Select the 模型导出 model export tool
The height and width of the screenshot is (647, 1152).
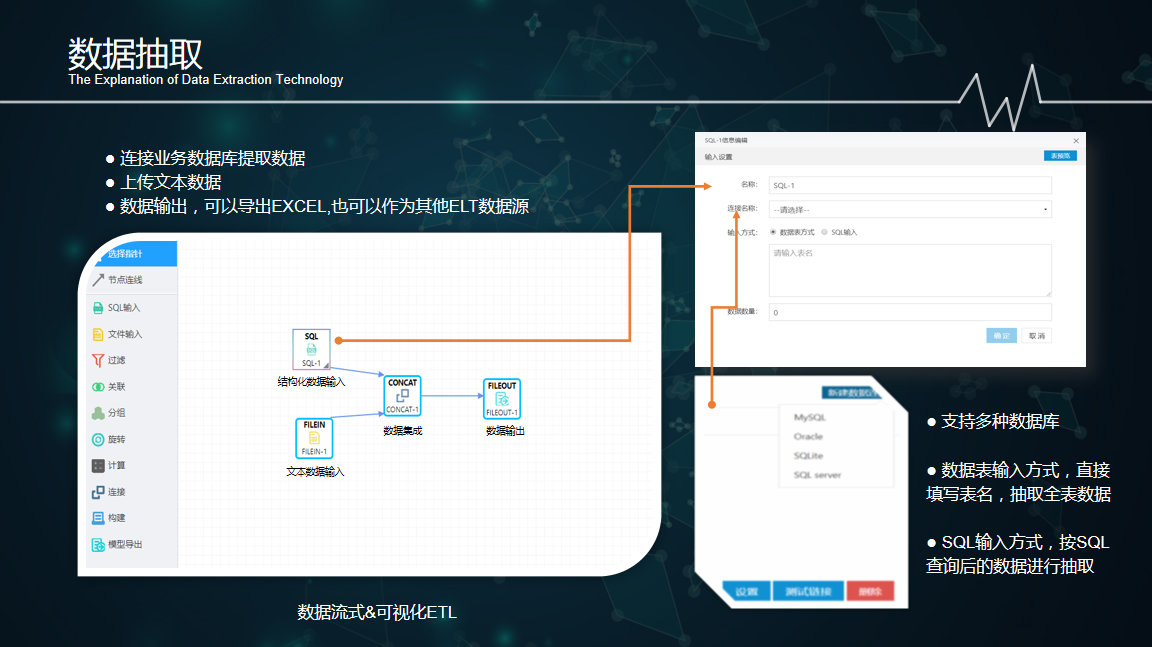(98, 545)
